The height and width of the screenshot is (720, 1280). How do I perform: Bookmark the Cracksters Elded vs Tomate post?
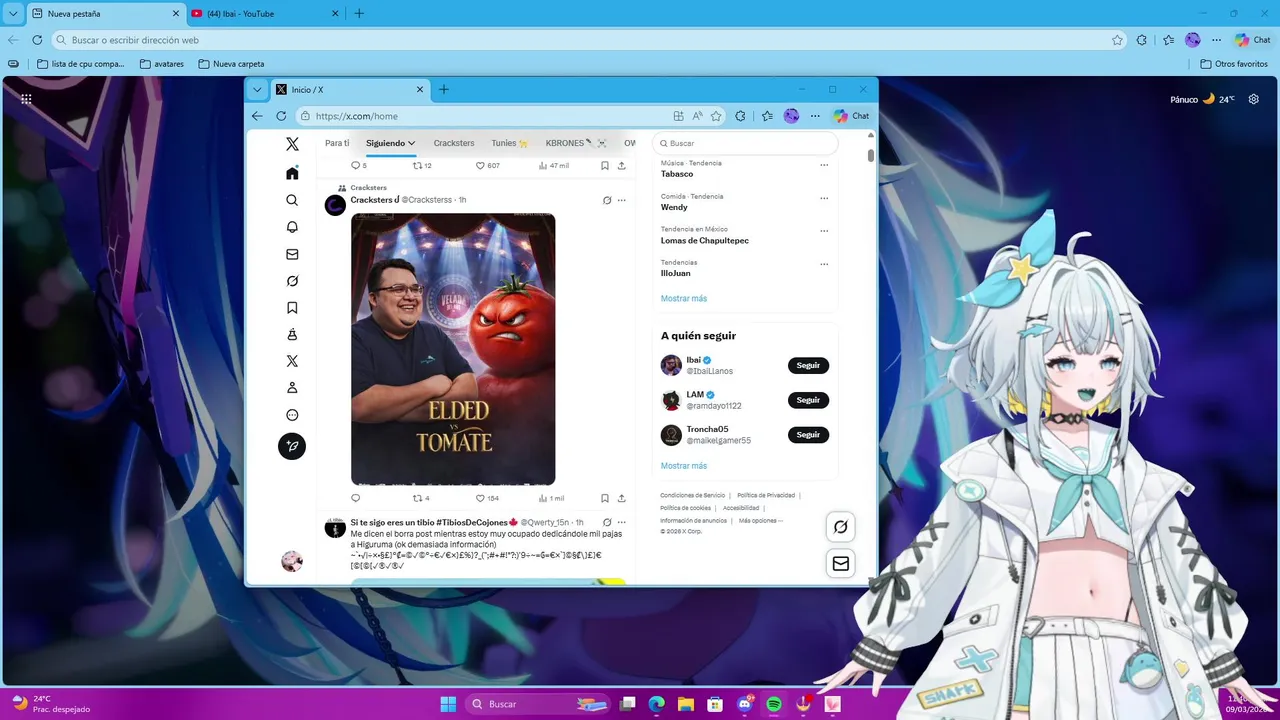pyautogui.click(x=605, y=498)
